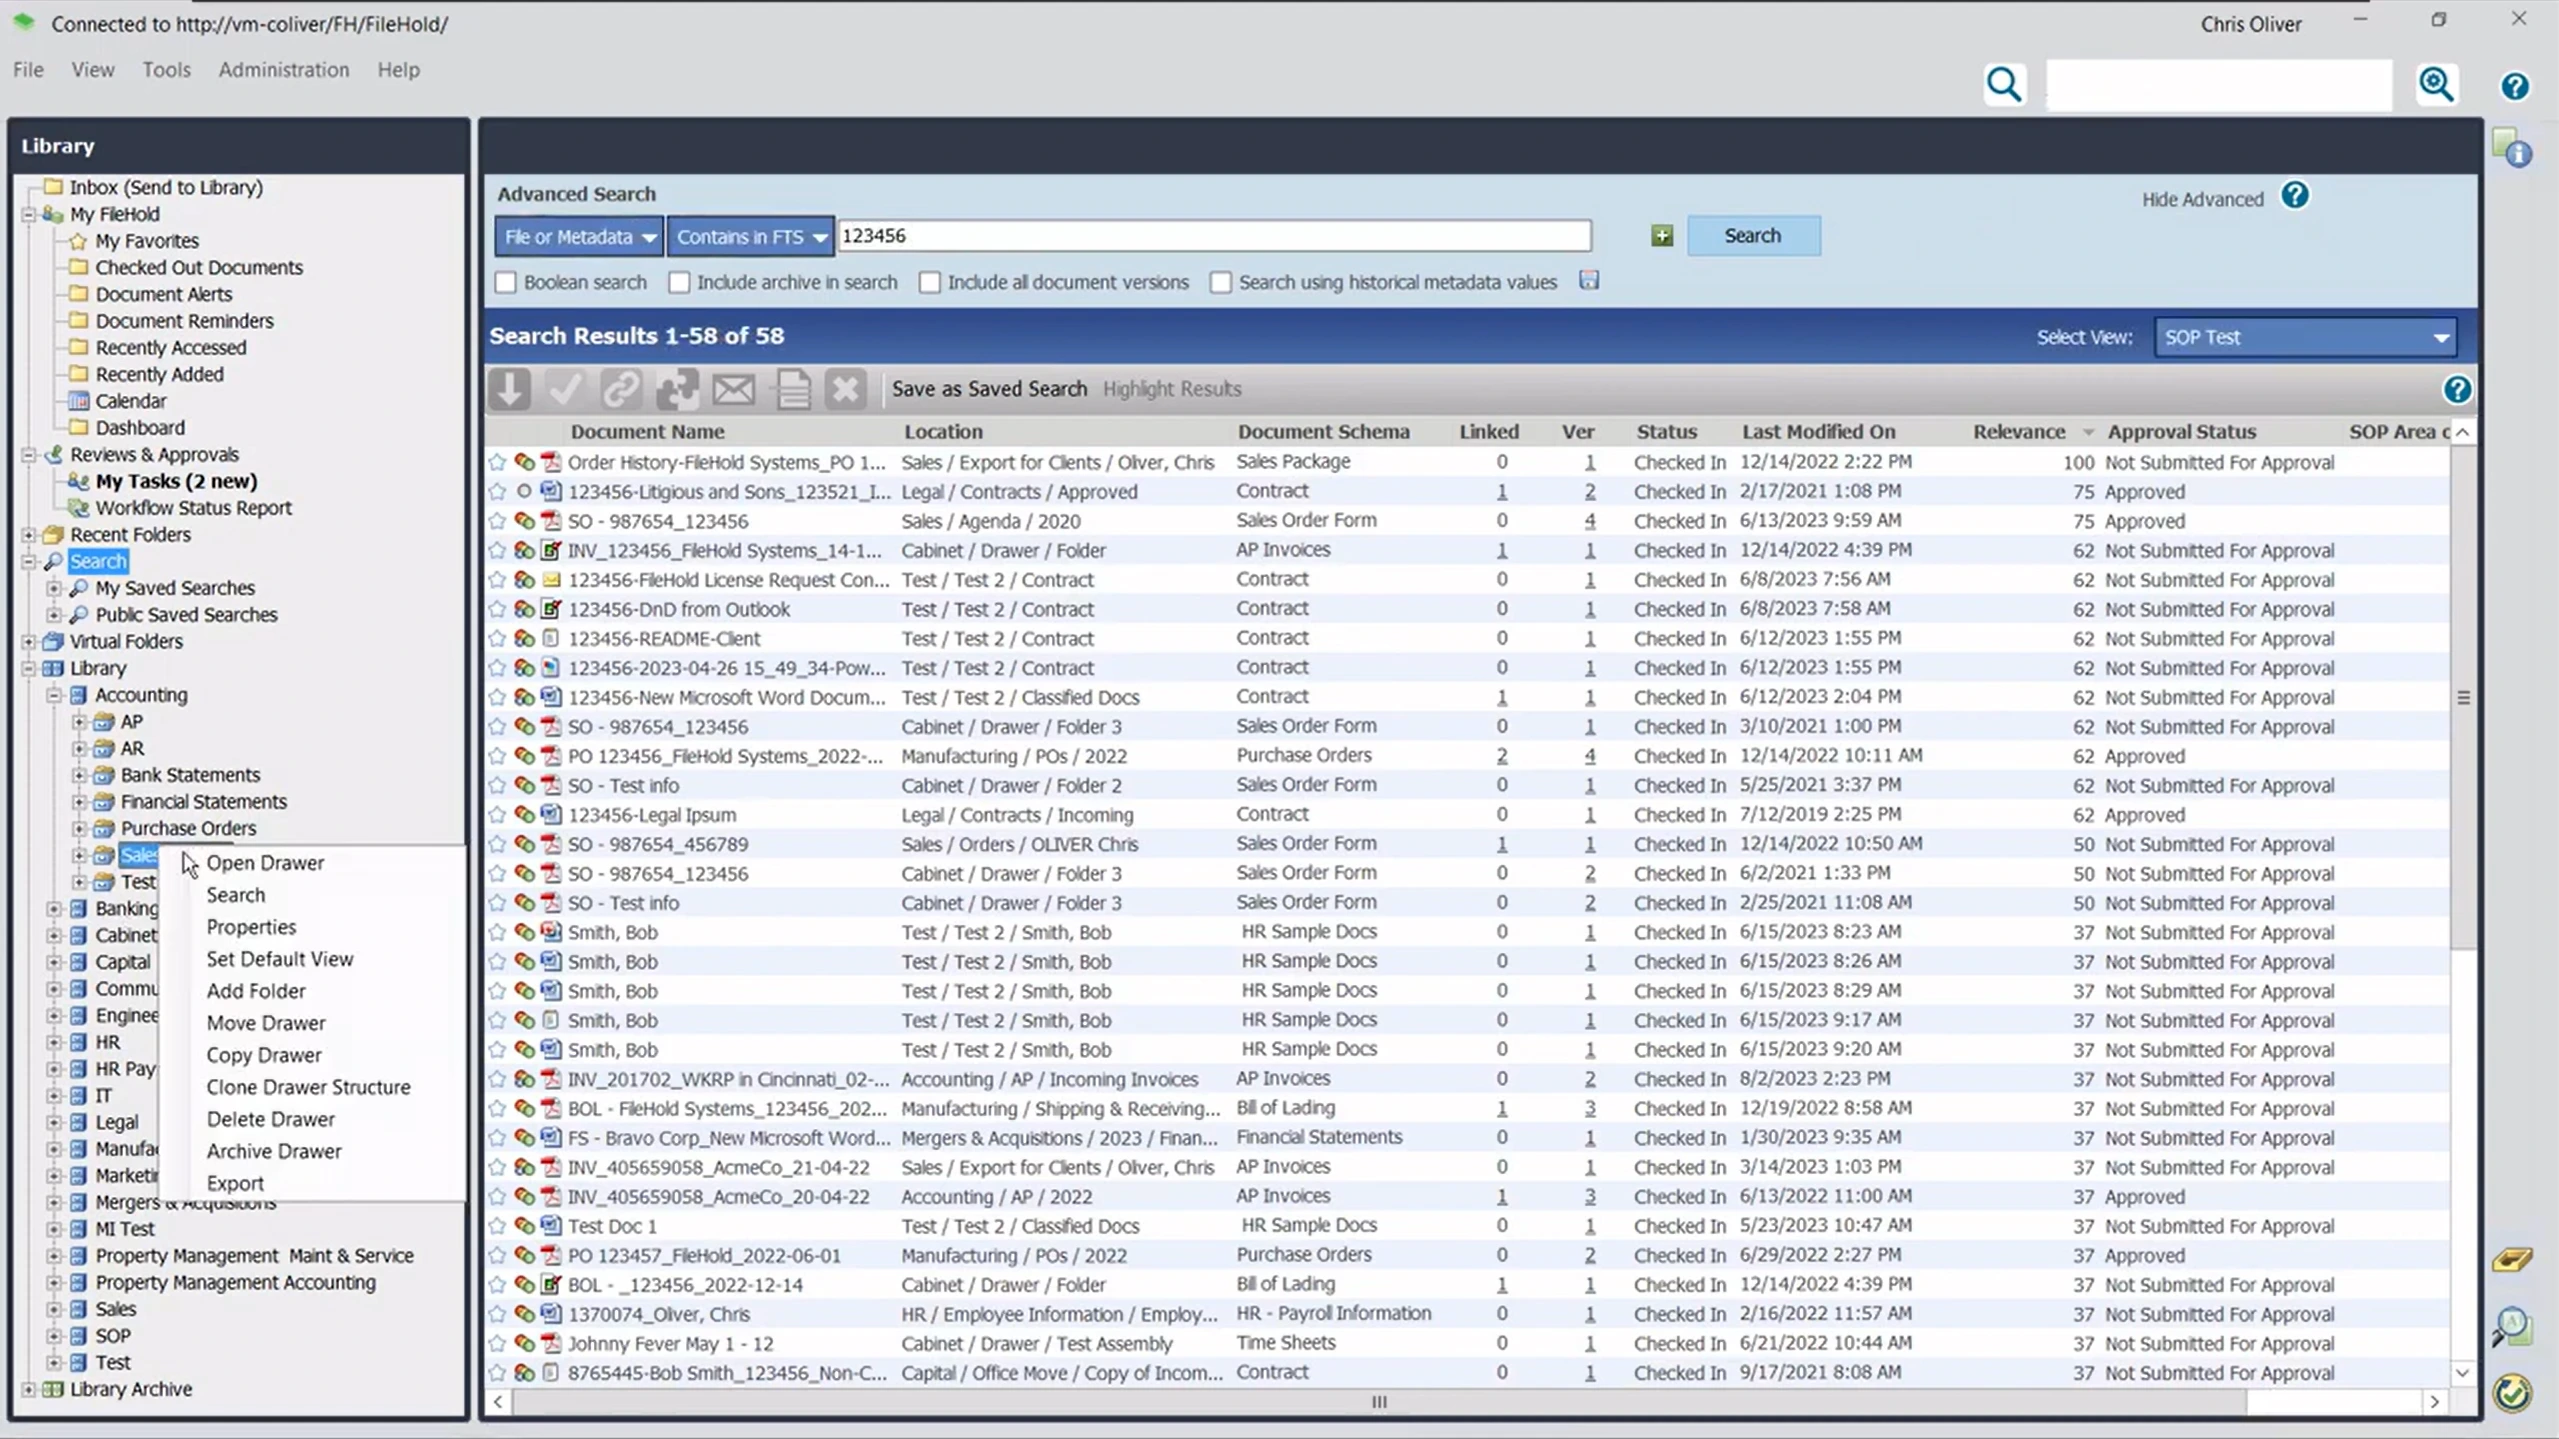Choose Archive Drawer in context menu
The height and width of the screenshot is (1439, 2559).
[x=274, y=1151]
